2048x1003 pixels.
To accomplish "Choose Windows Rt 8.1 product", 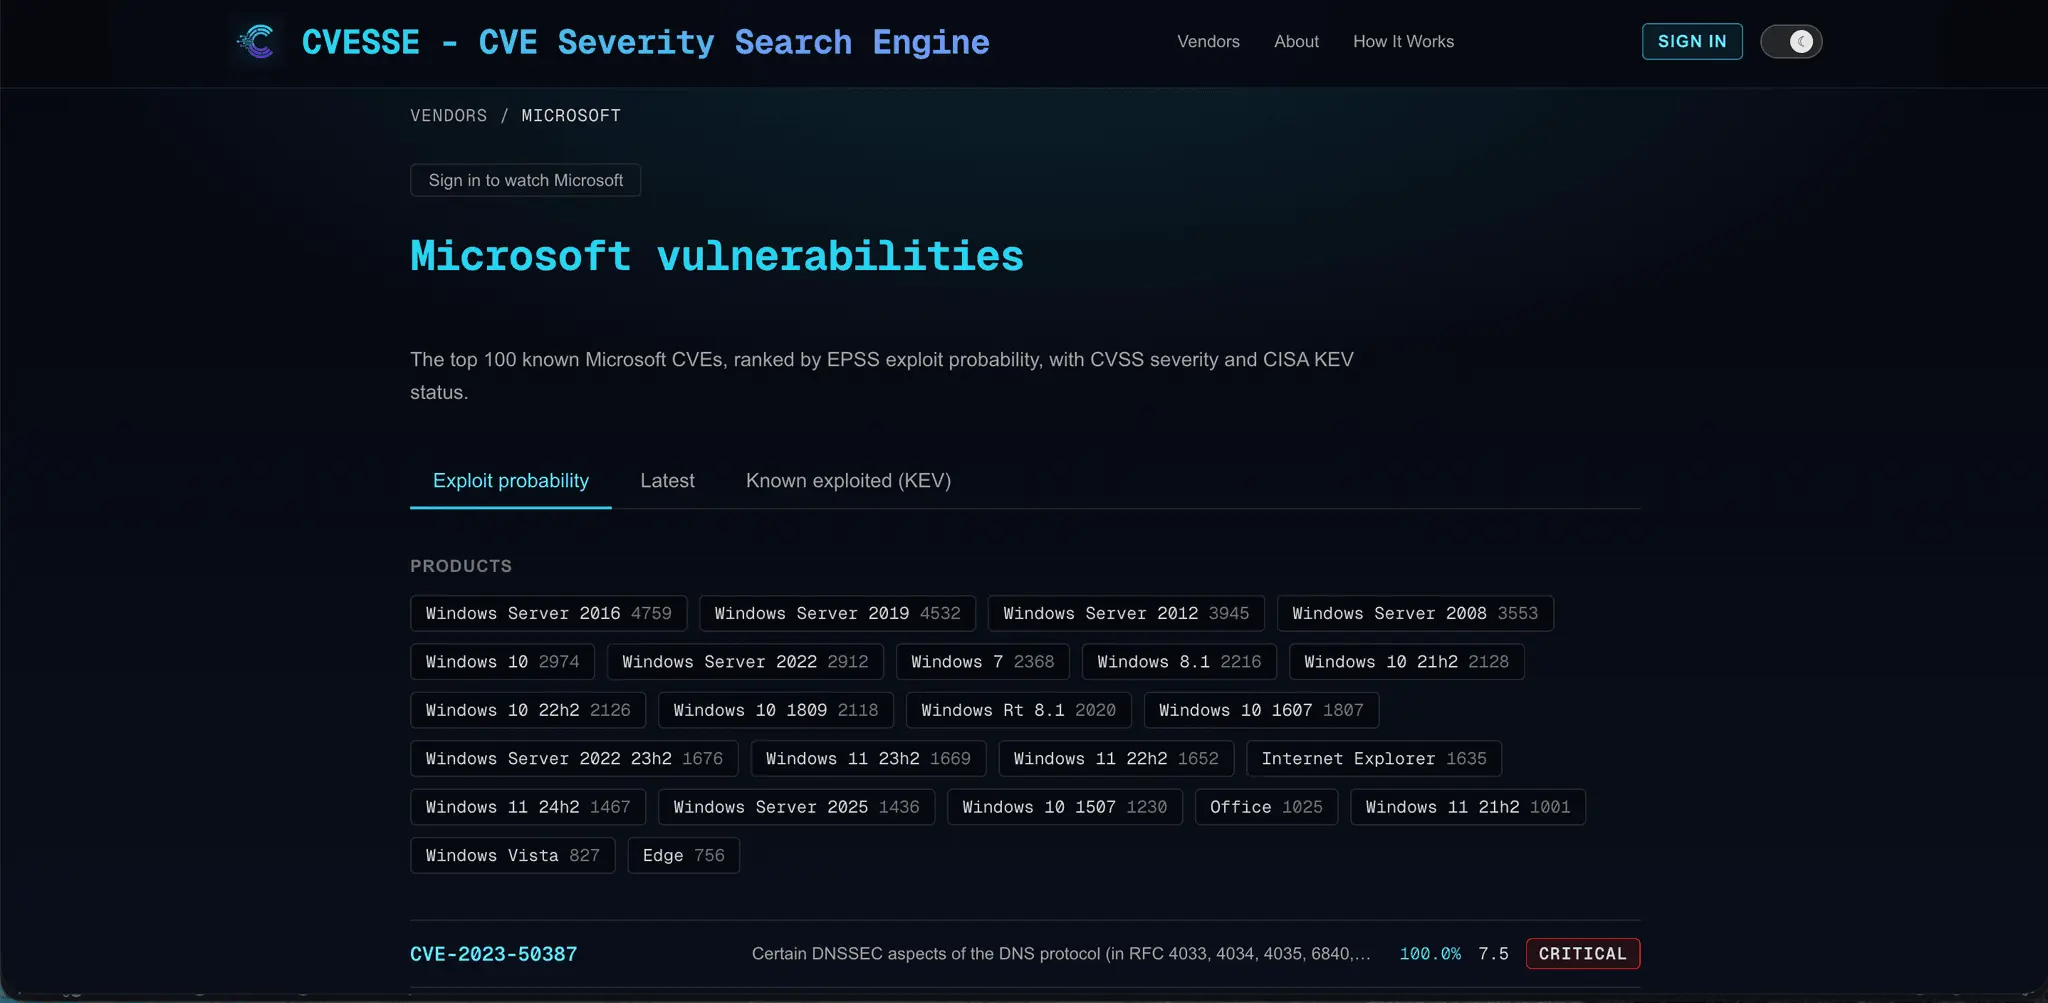I will pyautogui.click(x=1018, y=710).
